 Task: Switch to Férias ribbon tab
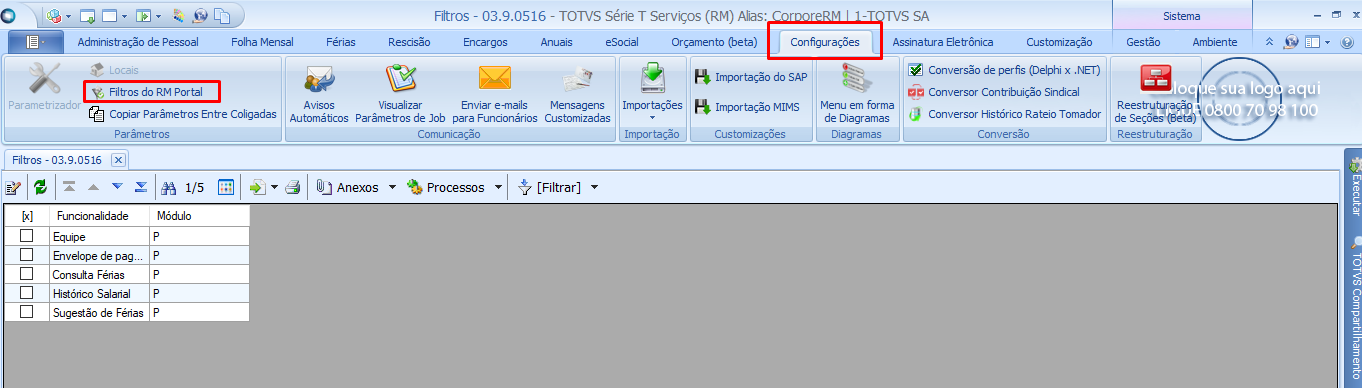pos(340,42)
